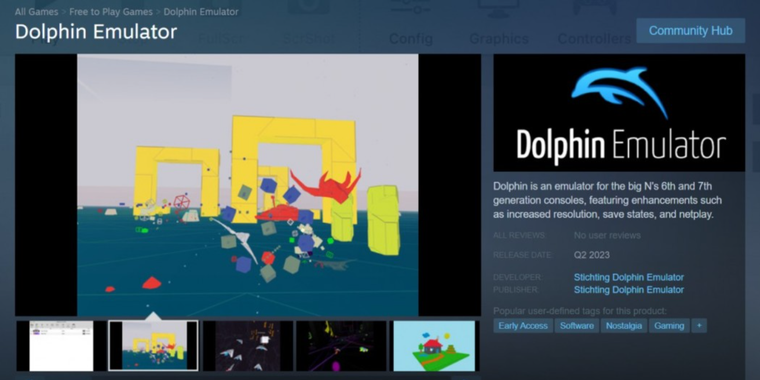Screen dimensions: 760x380
Task: Click the Dolphin Emulator logo banner
Action: [x=619, y=112]
